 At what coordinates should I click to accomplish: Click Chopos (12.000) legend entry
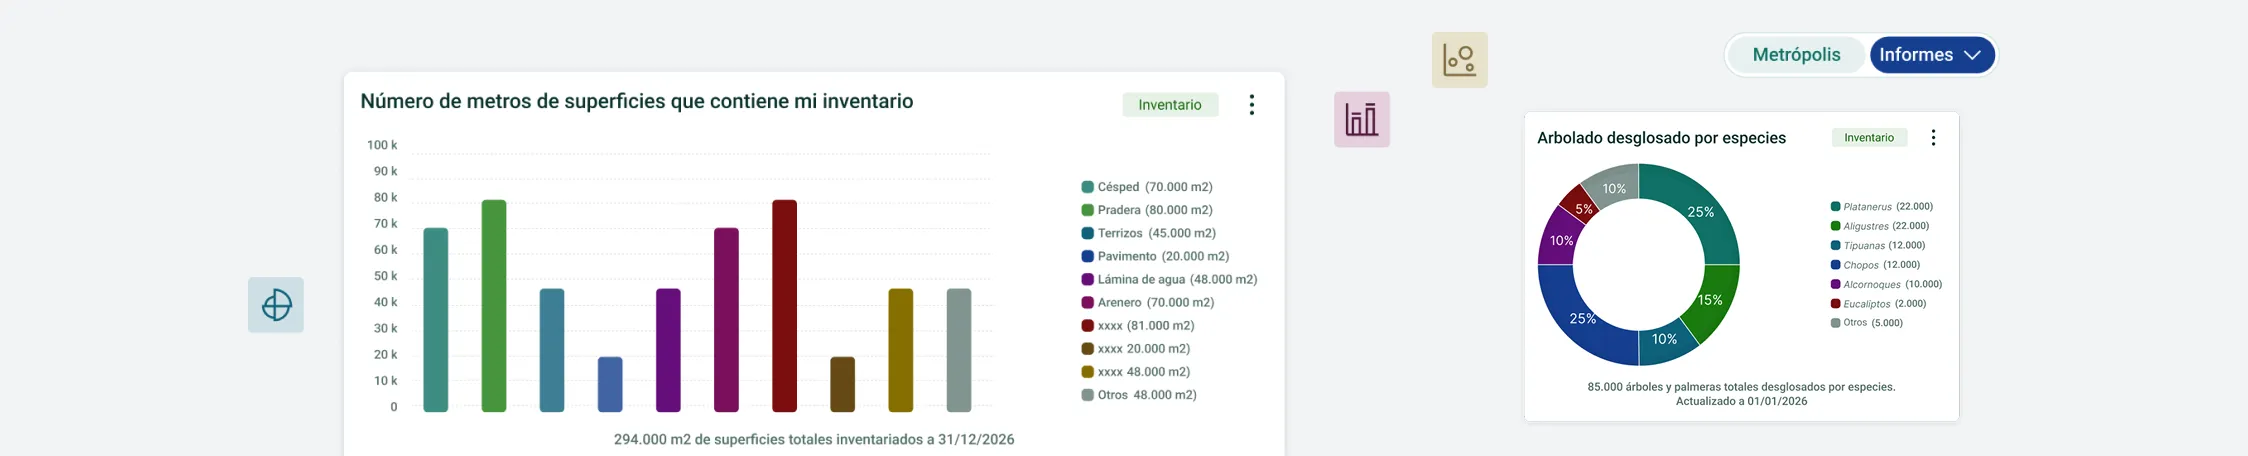(x=1875, y=265)
